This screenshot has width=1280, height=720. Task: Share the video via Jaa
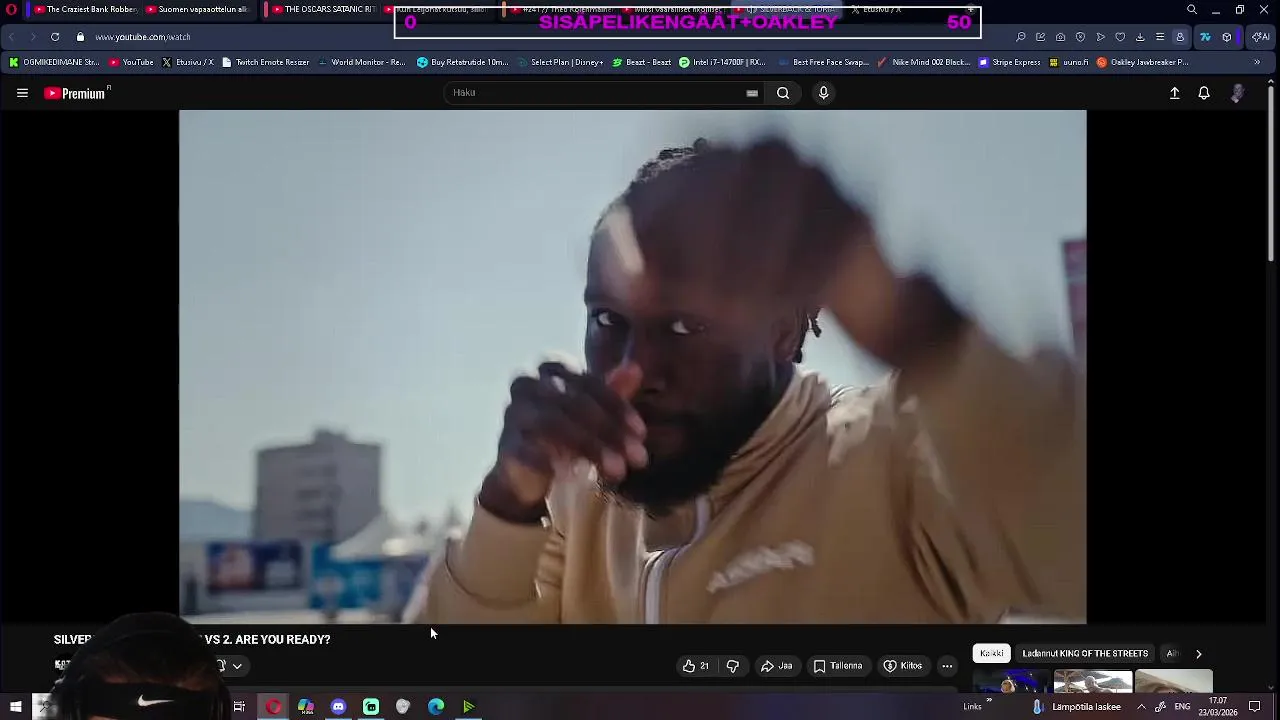[776, 666]
